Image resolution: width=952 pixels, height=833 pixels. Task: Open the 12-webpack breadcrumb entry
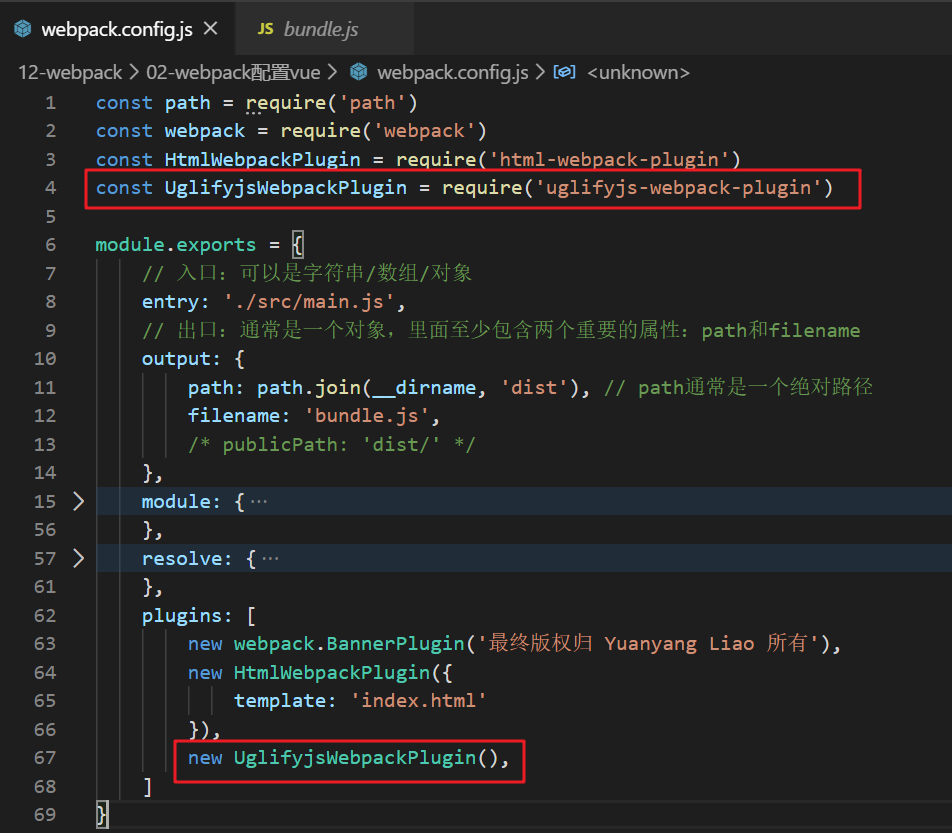click(x=69, y=72)
